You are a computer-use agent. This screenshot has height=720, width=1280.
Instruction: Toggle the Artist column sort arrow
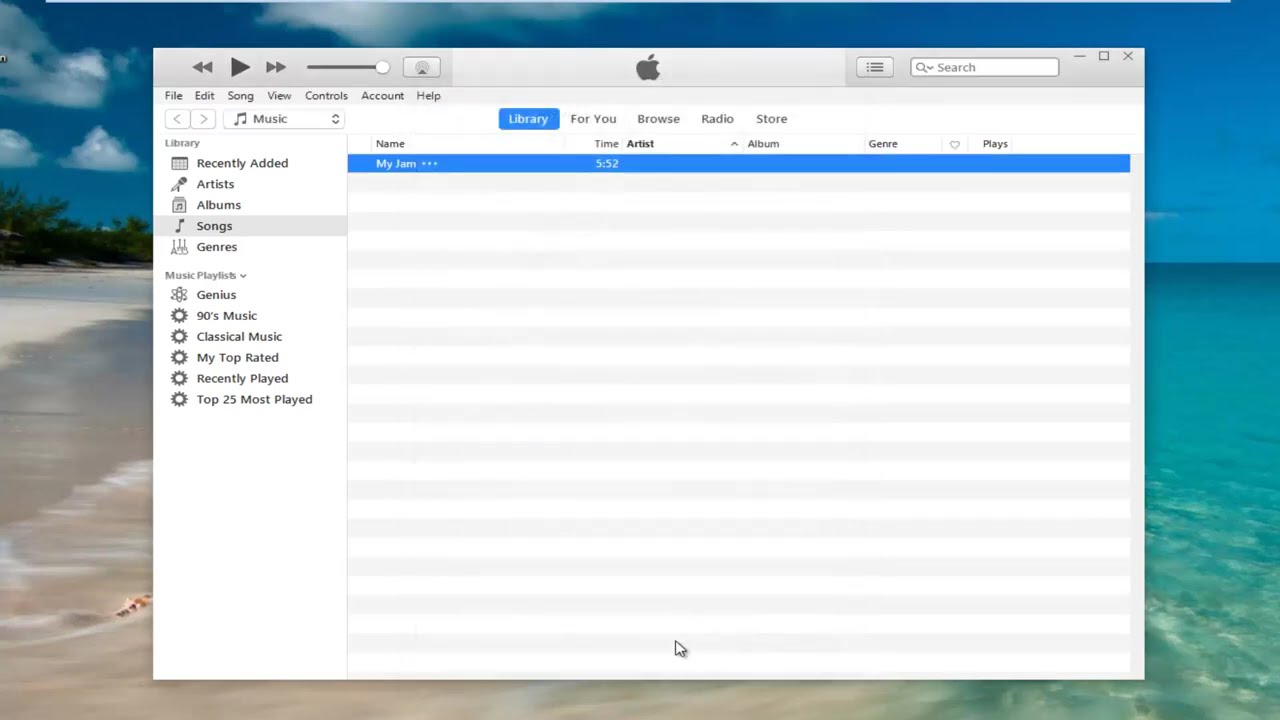coord(734,144)
